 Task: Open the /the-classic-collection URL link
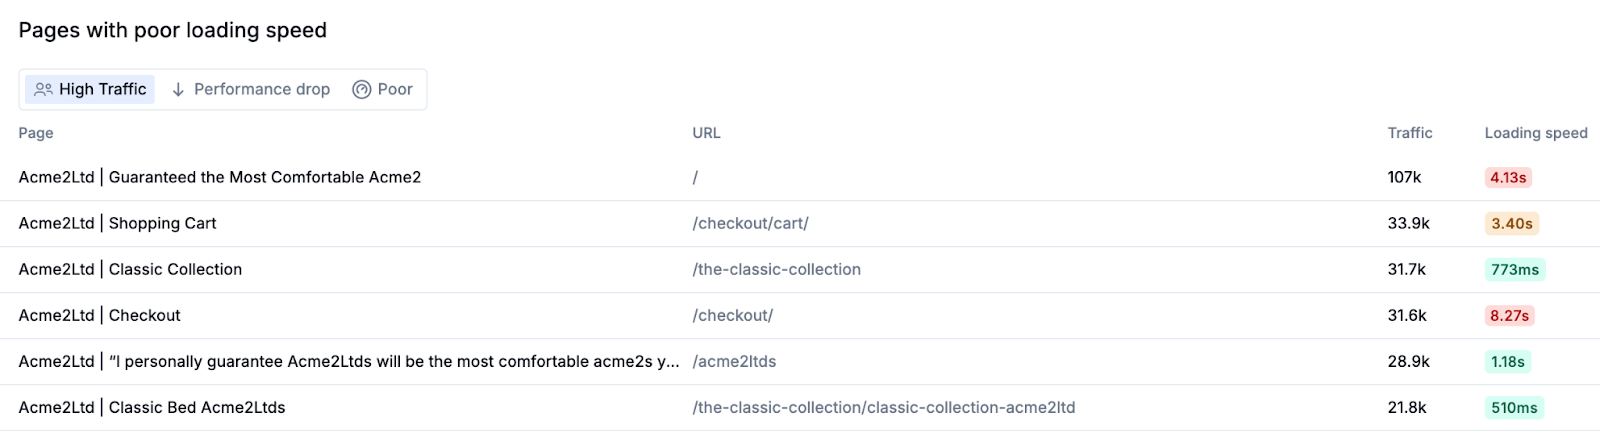coord(776,269)
